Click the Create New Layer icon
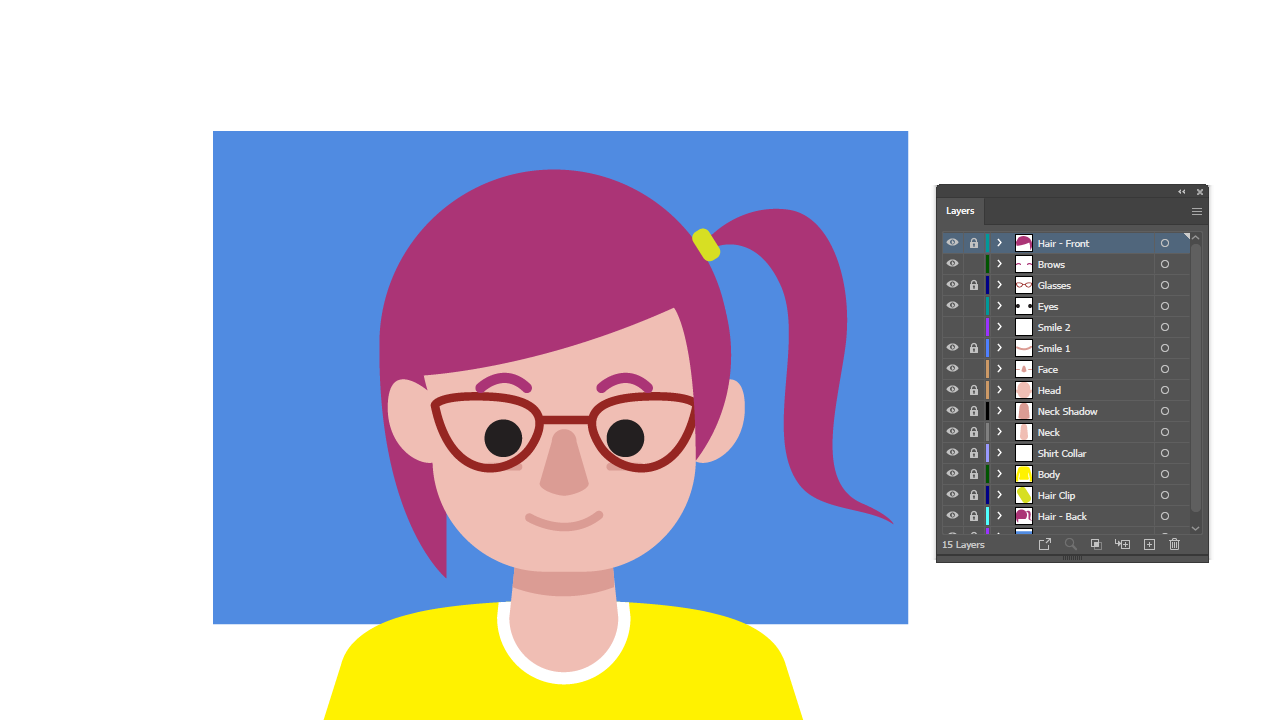 [x=1149, y=544]
